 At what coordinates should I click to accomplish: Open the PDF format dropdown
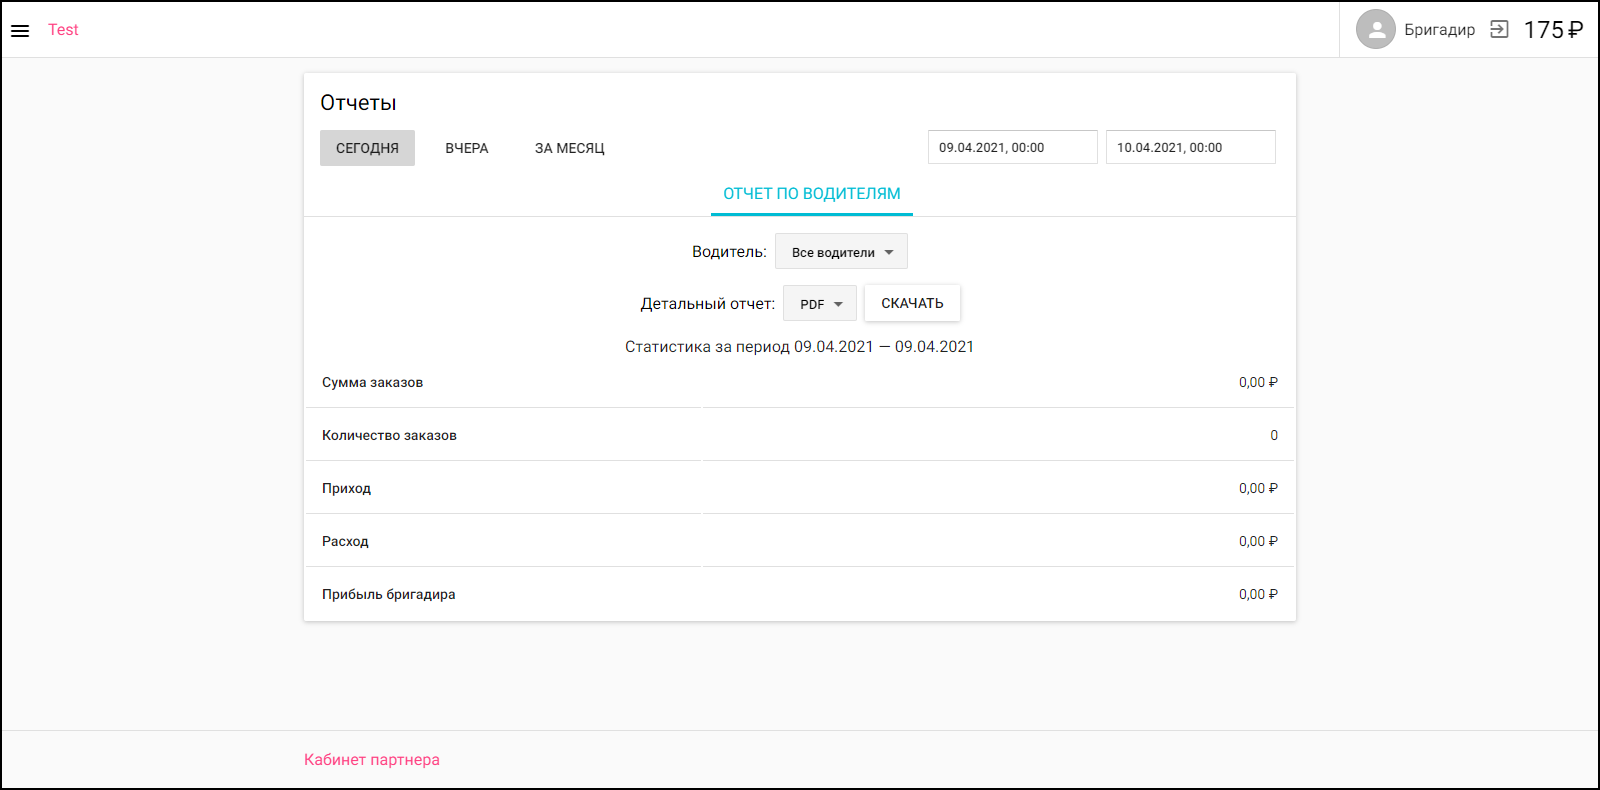[x=820, y=304]
